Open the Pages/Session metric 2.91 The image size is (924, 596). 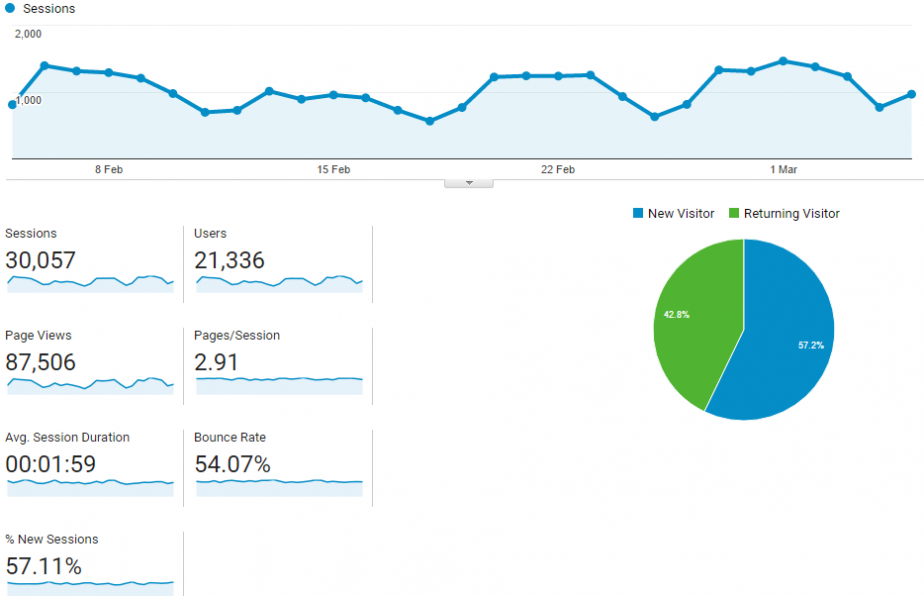click(217, 362)
